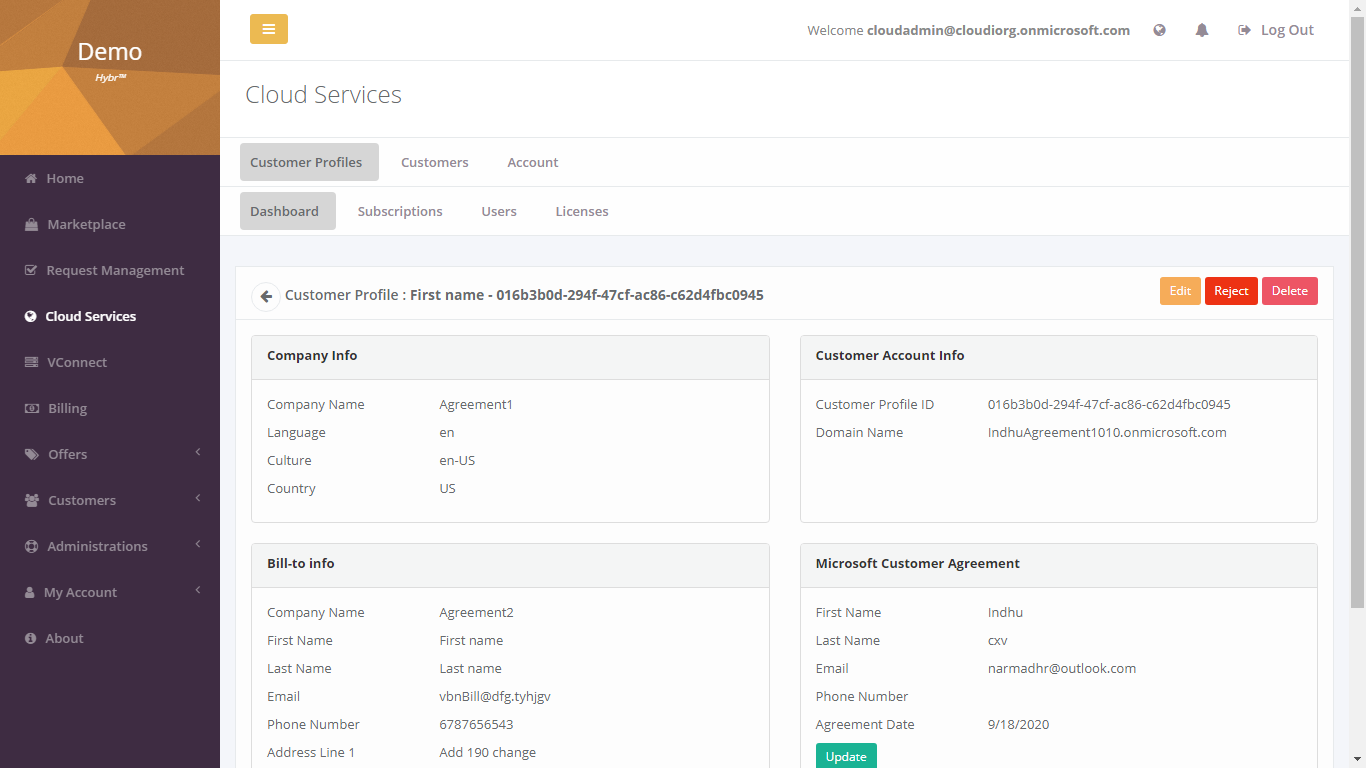Click the Microsoft Customer Agreement first name Indhu
The height and width of the screenshot is (768, 1366).
click(1005, 613)
